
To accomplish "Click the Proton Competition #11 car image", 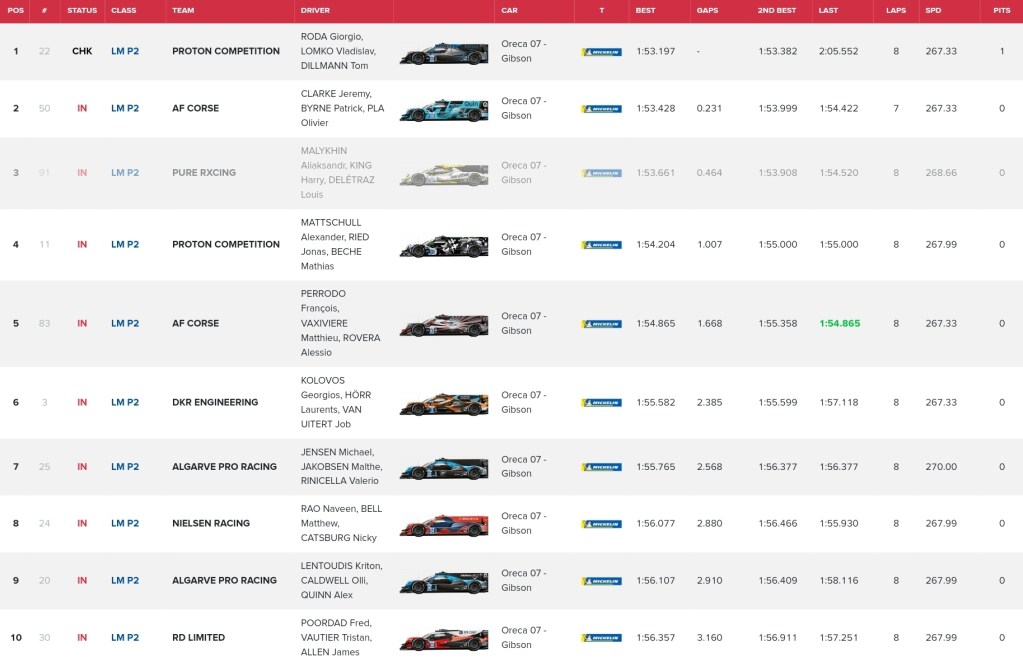I will (x=444, y=246).
